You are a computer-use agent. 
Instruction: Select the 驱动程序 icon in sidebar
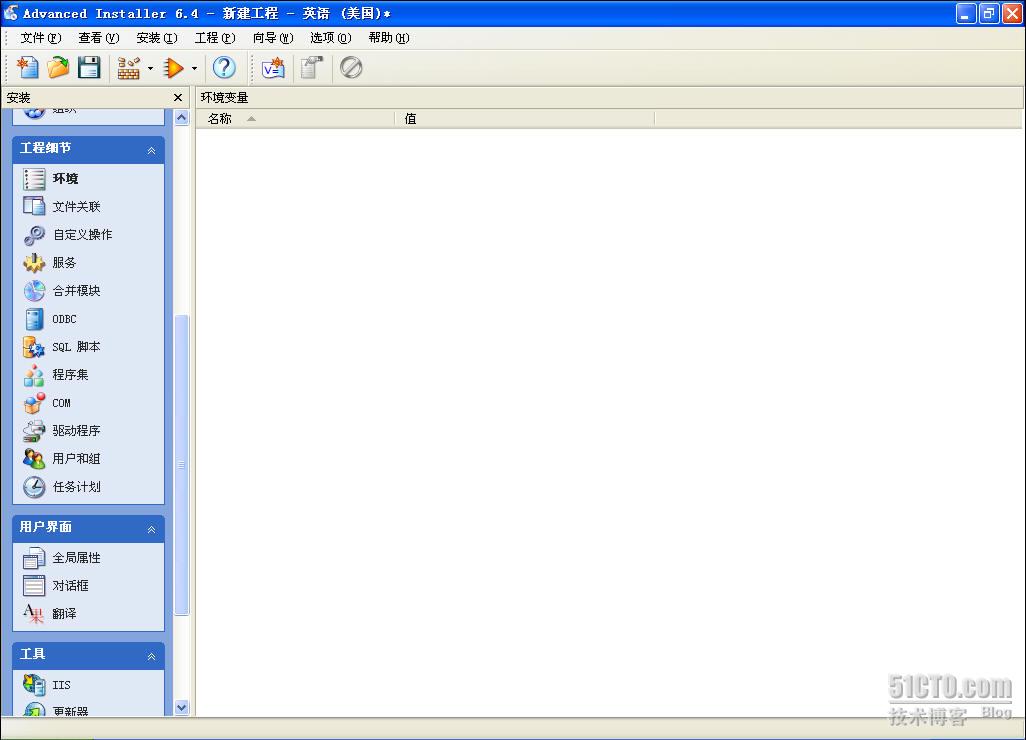click(x=35, y=431)
